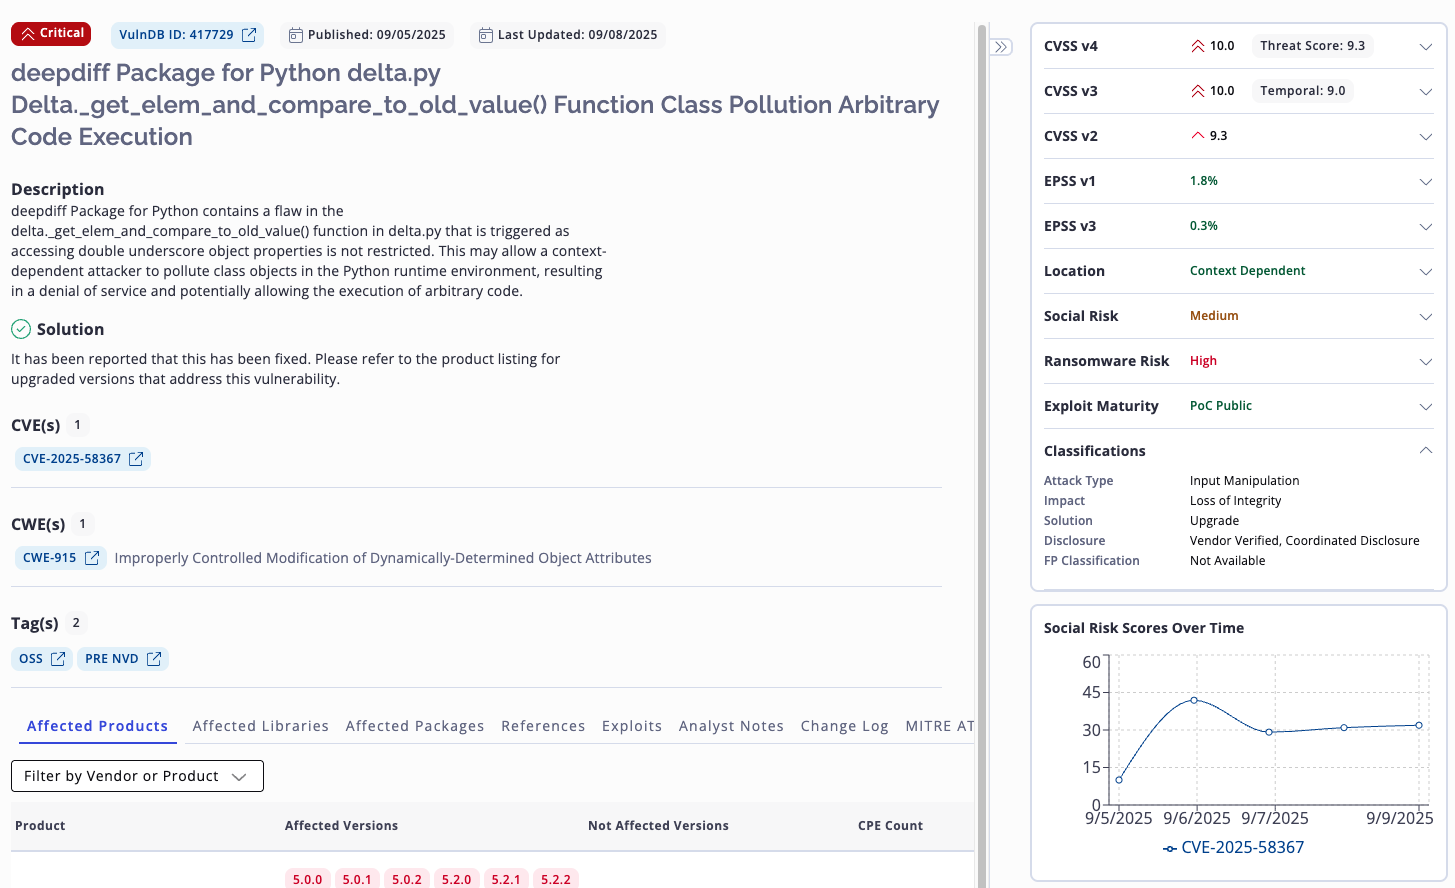
Task: Switch to the Affected Libraries tab
Action: click(261, 726)
